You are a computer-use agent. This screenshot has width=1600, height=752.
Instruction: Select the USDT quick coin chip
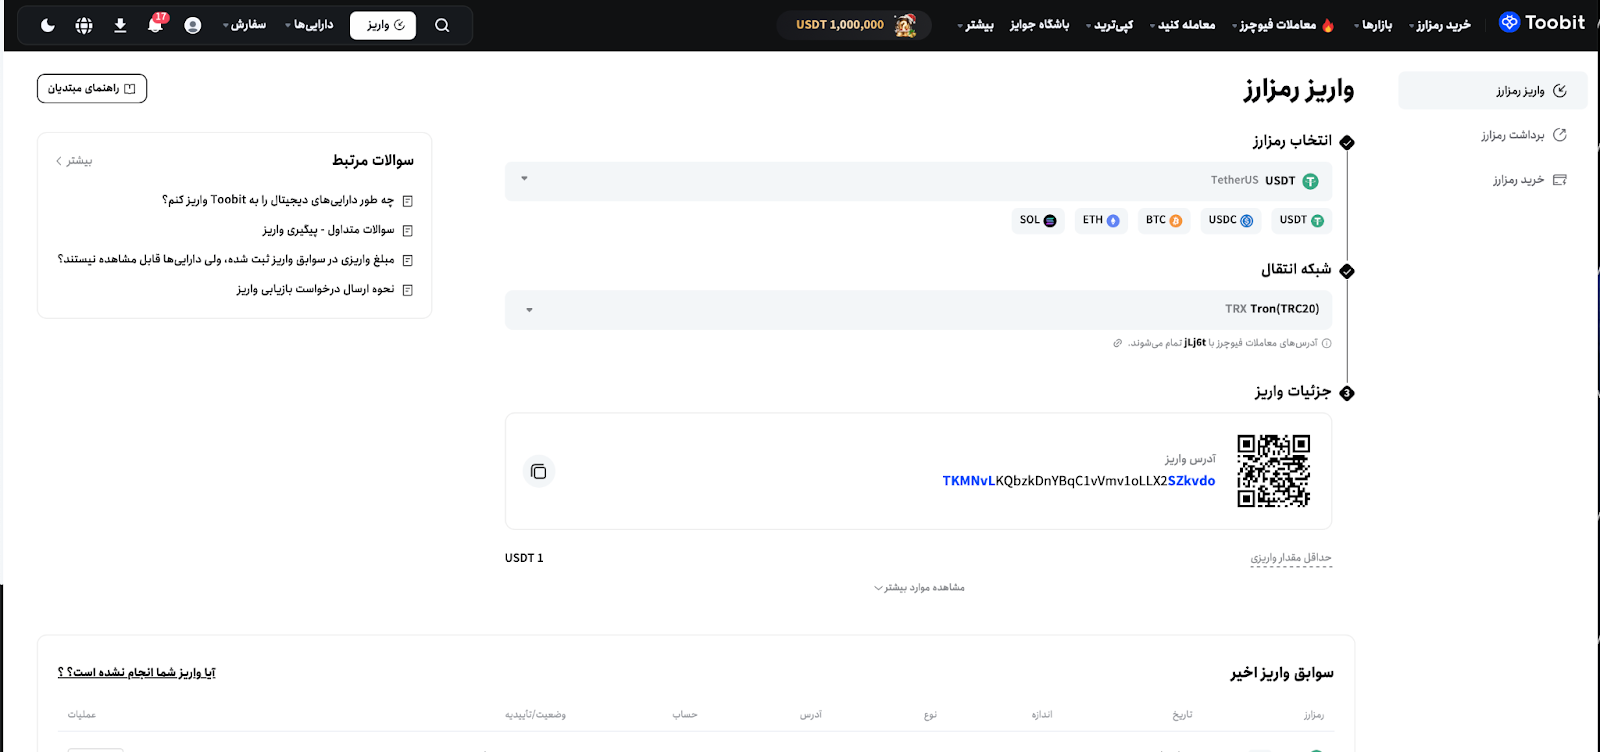click(1301, 220)
